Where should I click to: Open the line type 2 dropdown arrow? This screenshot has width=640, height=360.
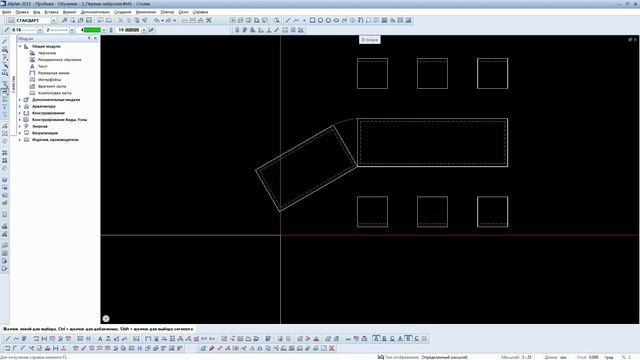click(x=72, y=30)
